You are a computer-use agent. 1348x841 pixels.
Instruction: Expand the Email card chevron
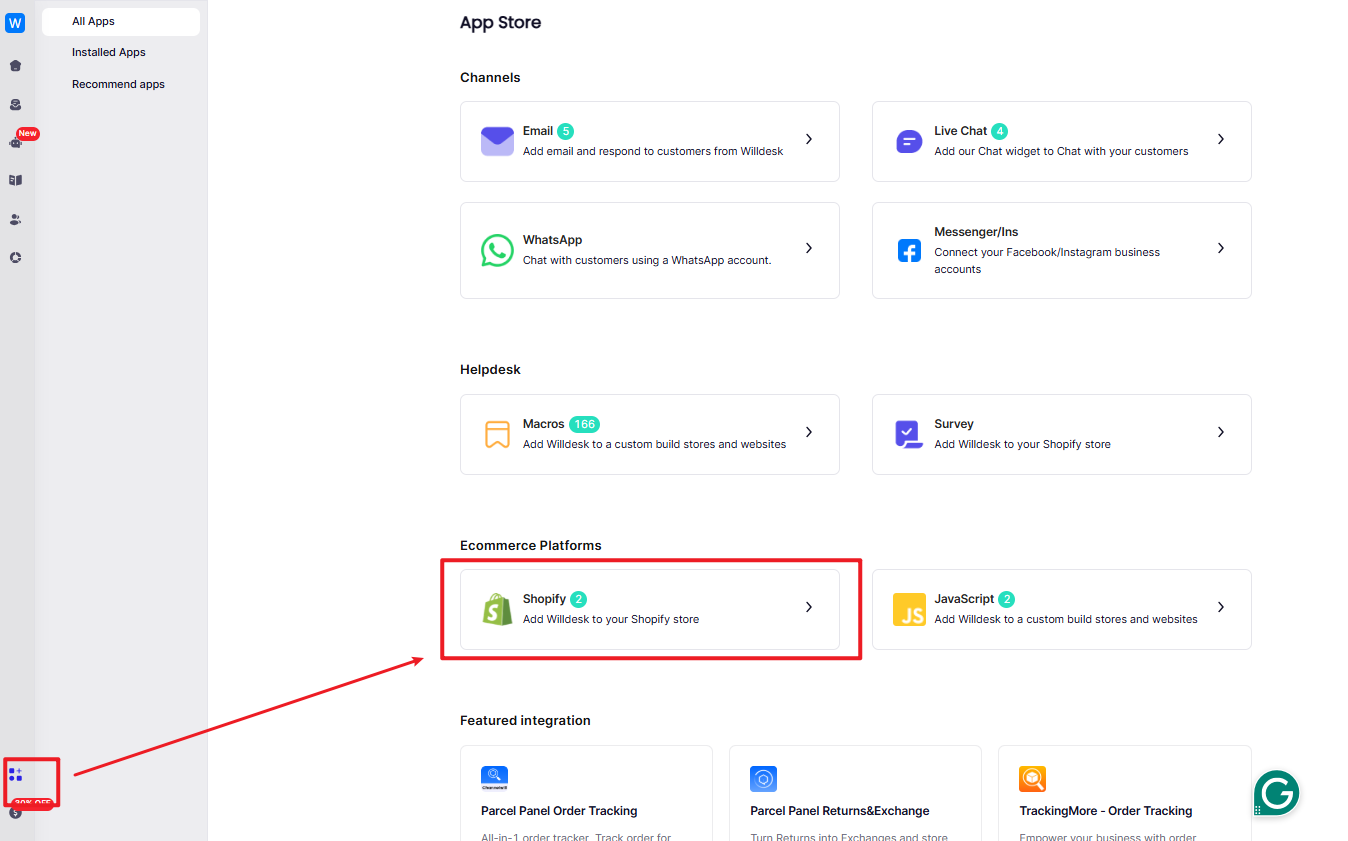[809, 139]
